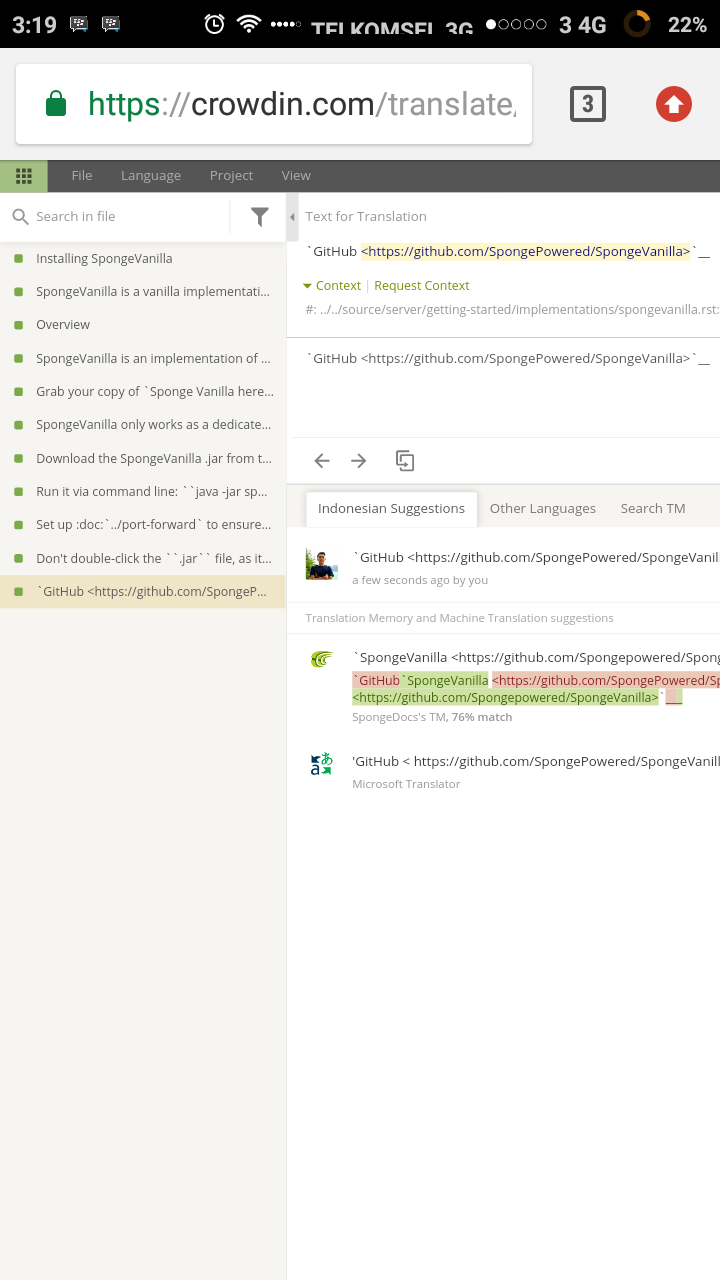Viewport: 720px width, 1280px height.
Task: Click the translation text editing area
Action: [504, 387]
